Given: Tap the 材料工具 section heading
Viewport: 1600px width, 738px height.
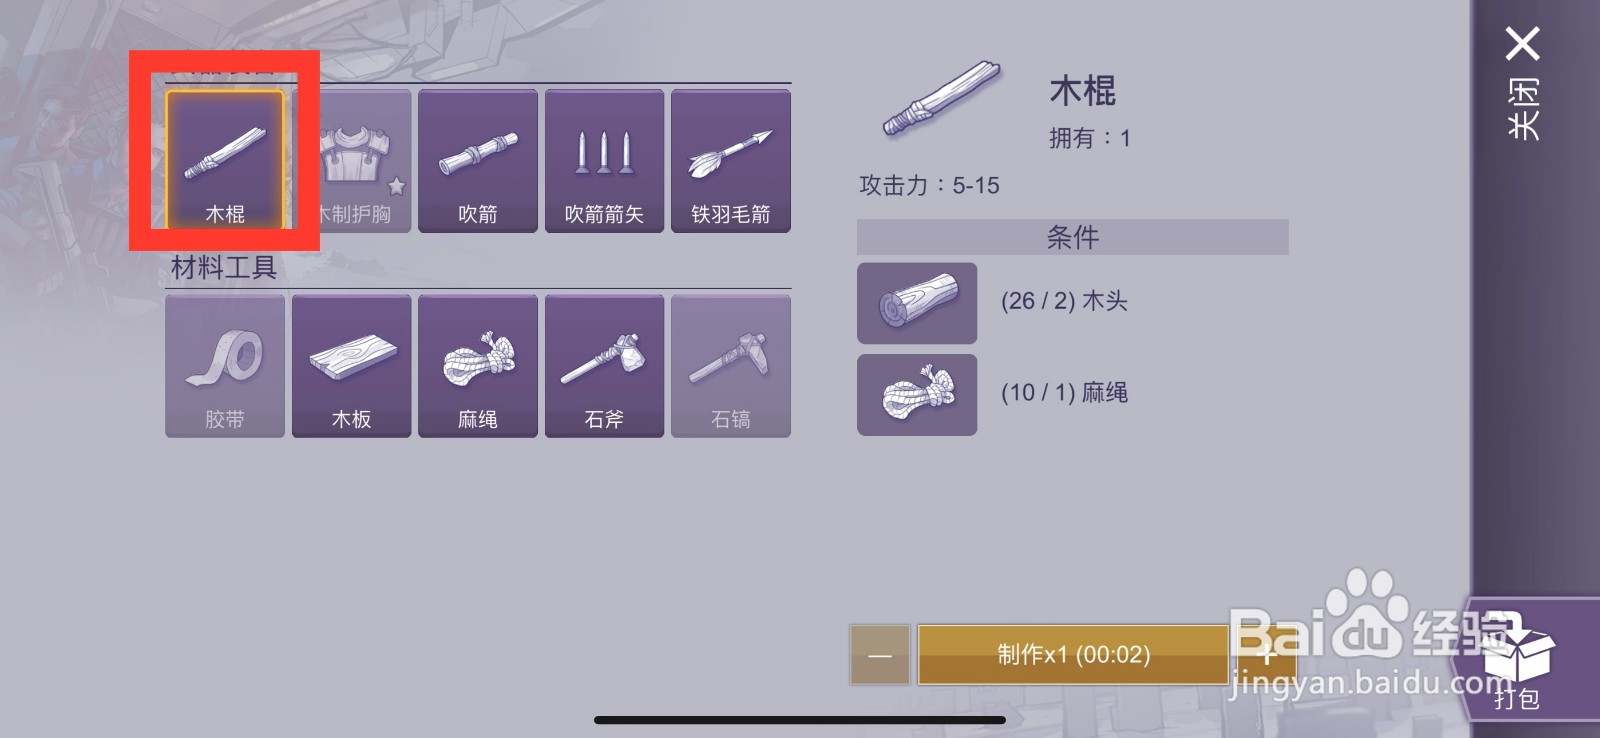Looking at the screenshot, I should pos(224,268).
